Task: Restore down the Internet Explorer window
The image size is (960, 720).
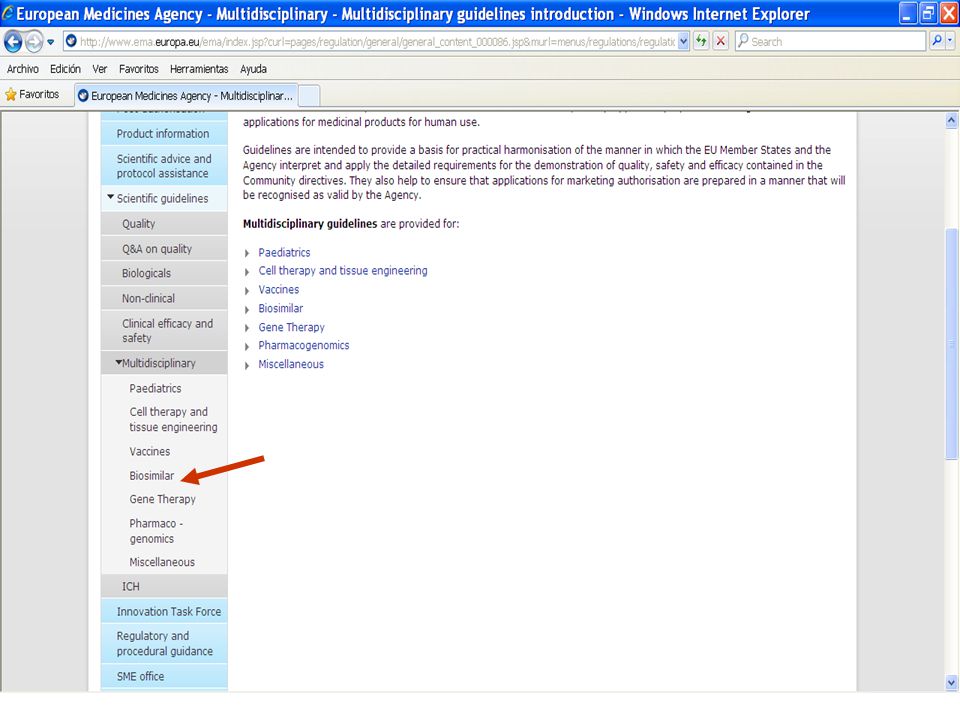Action: point(929,13)
